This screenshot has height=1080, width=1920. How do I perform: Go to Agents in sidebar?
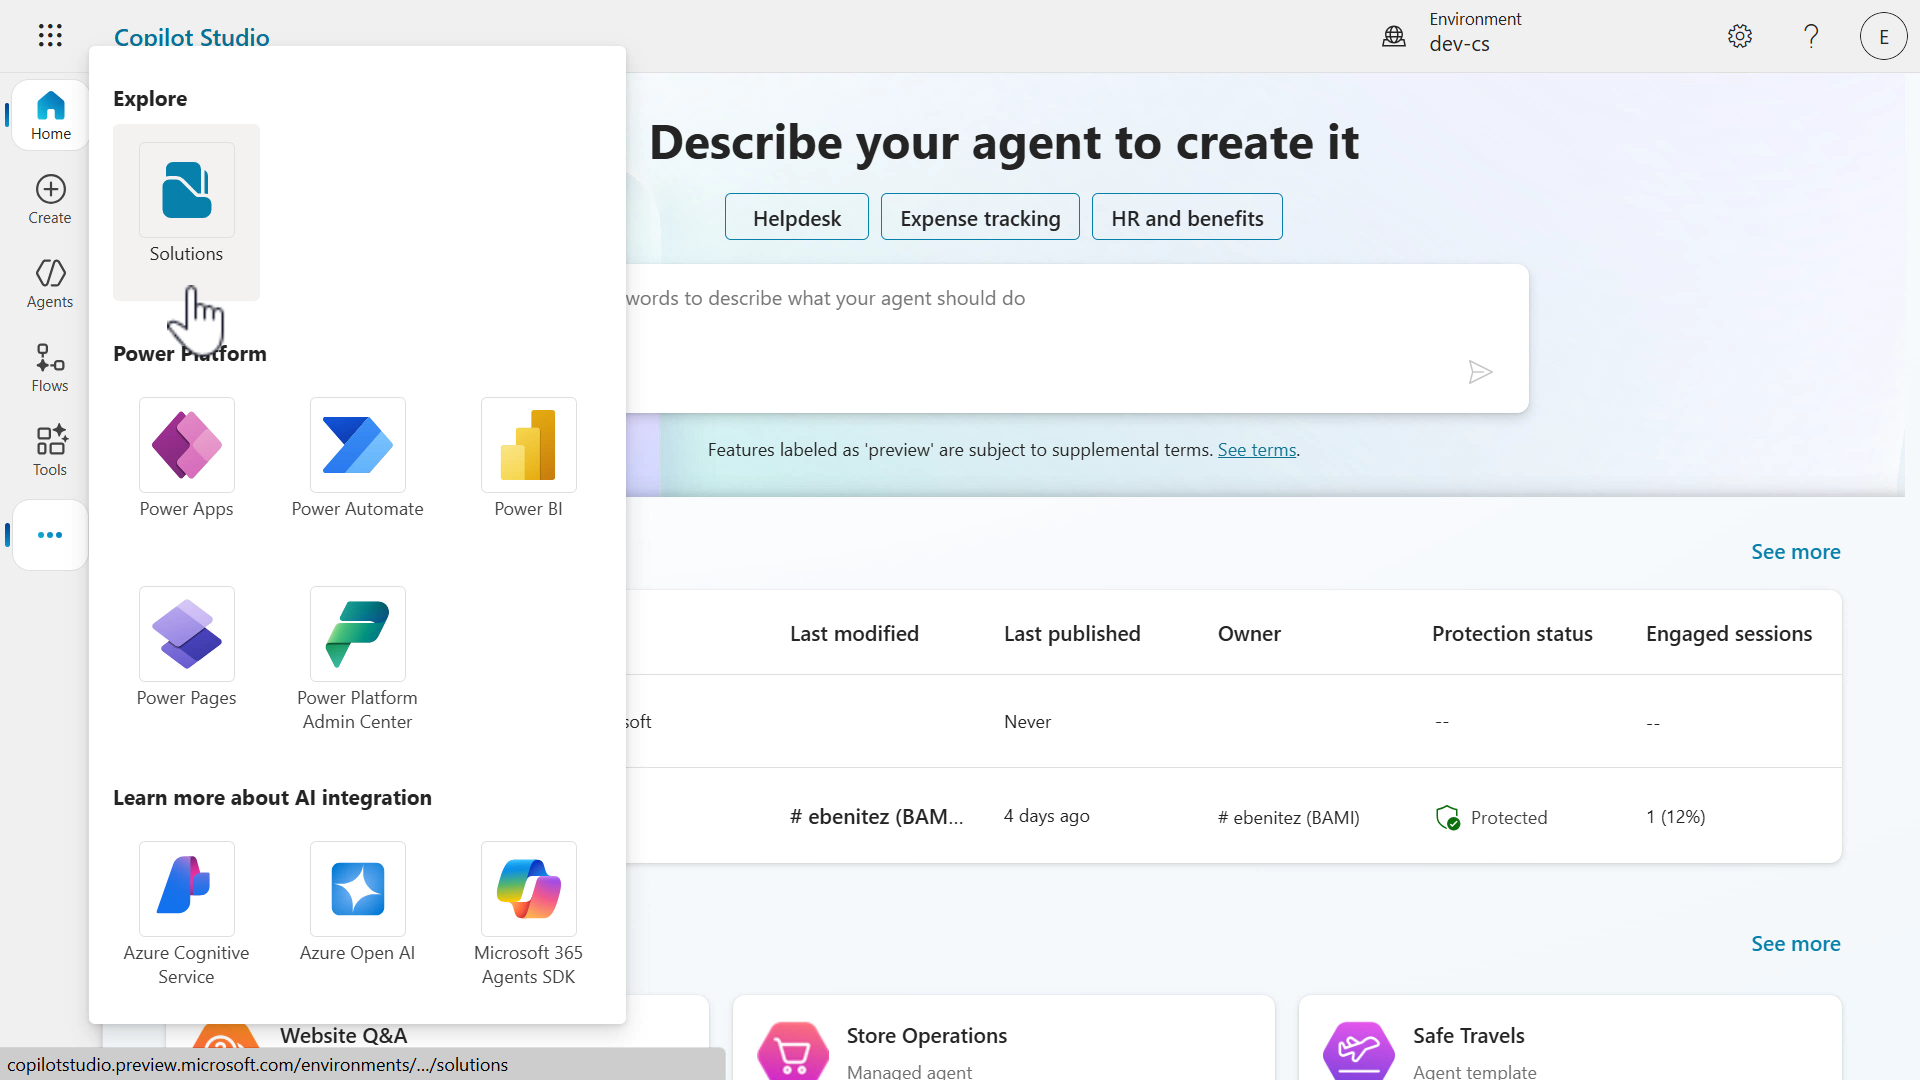[50, 283]
